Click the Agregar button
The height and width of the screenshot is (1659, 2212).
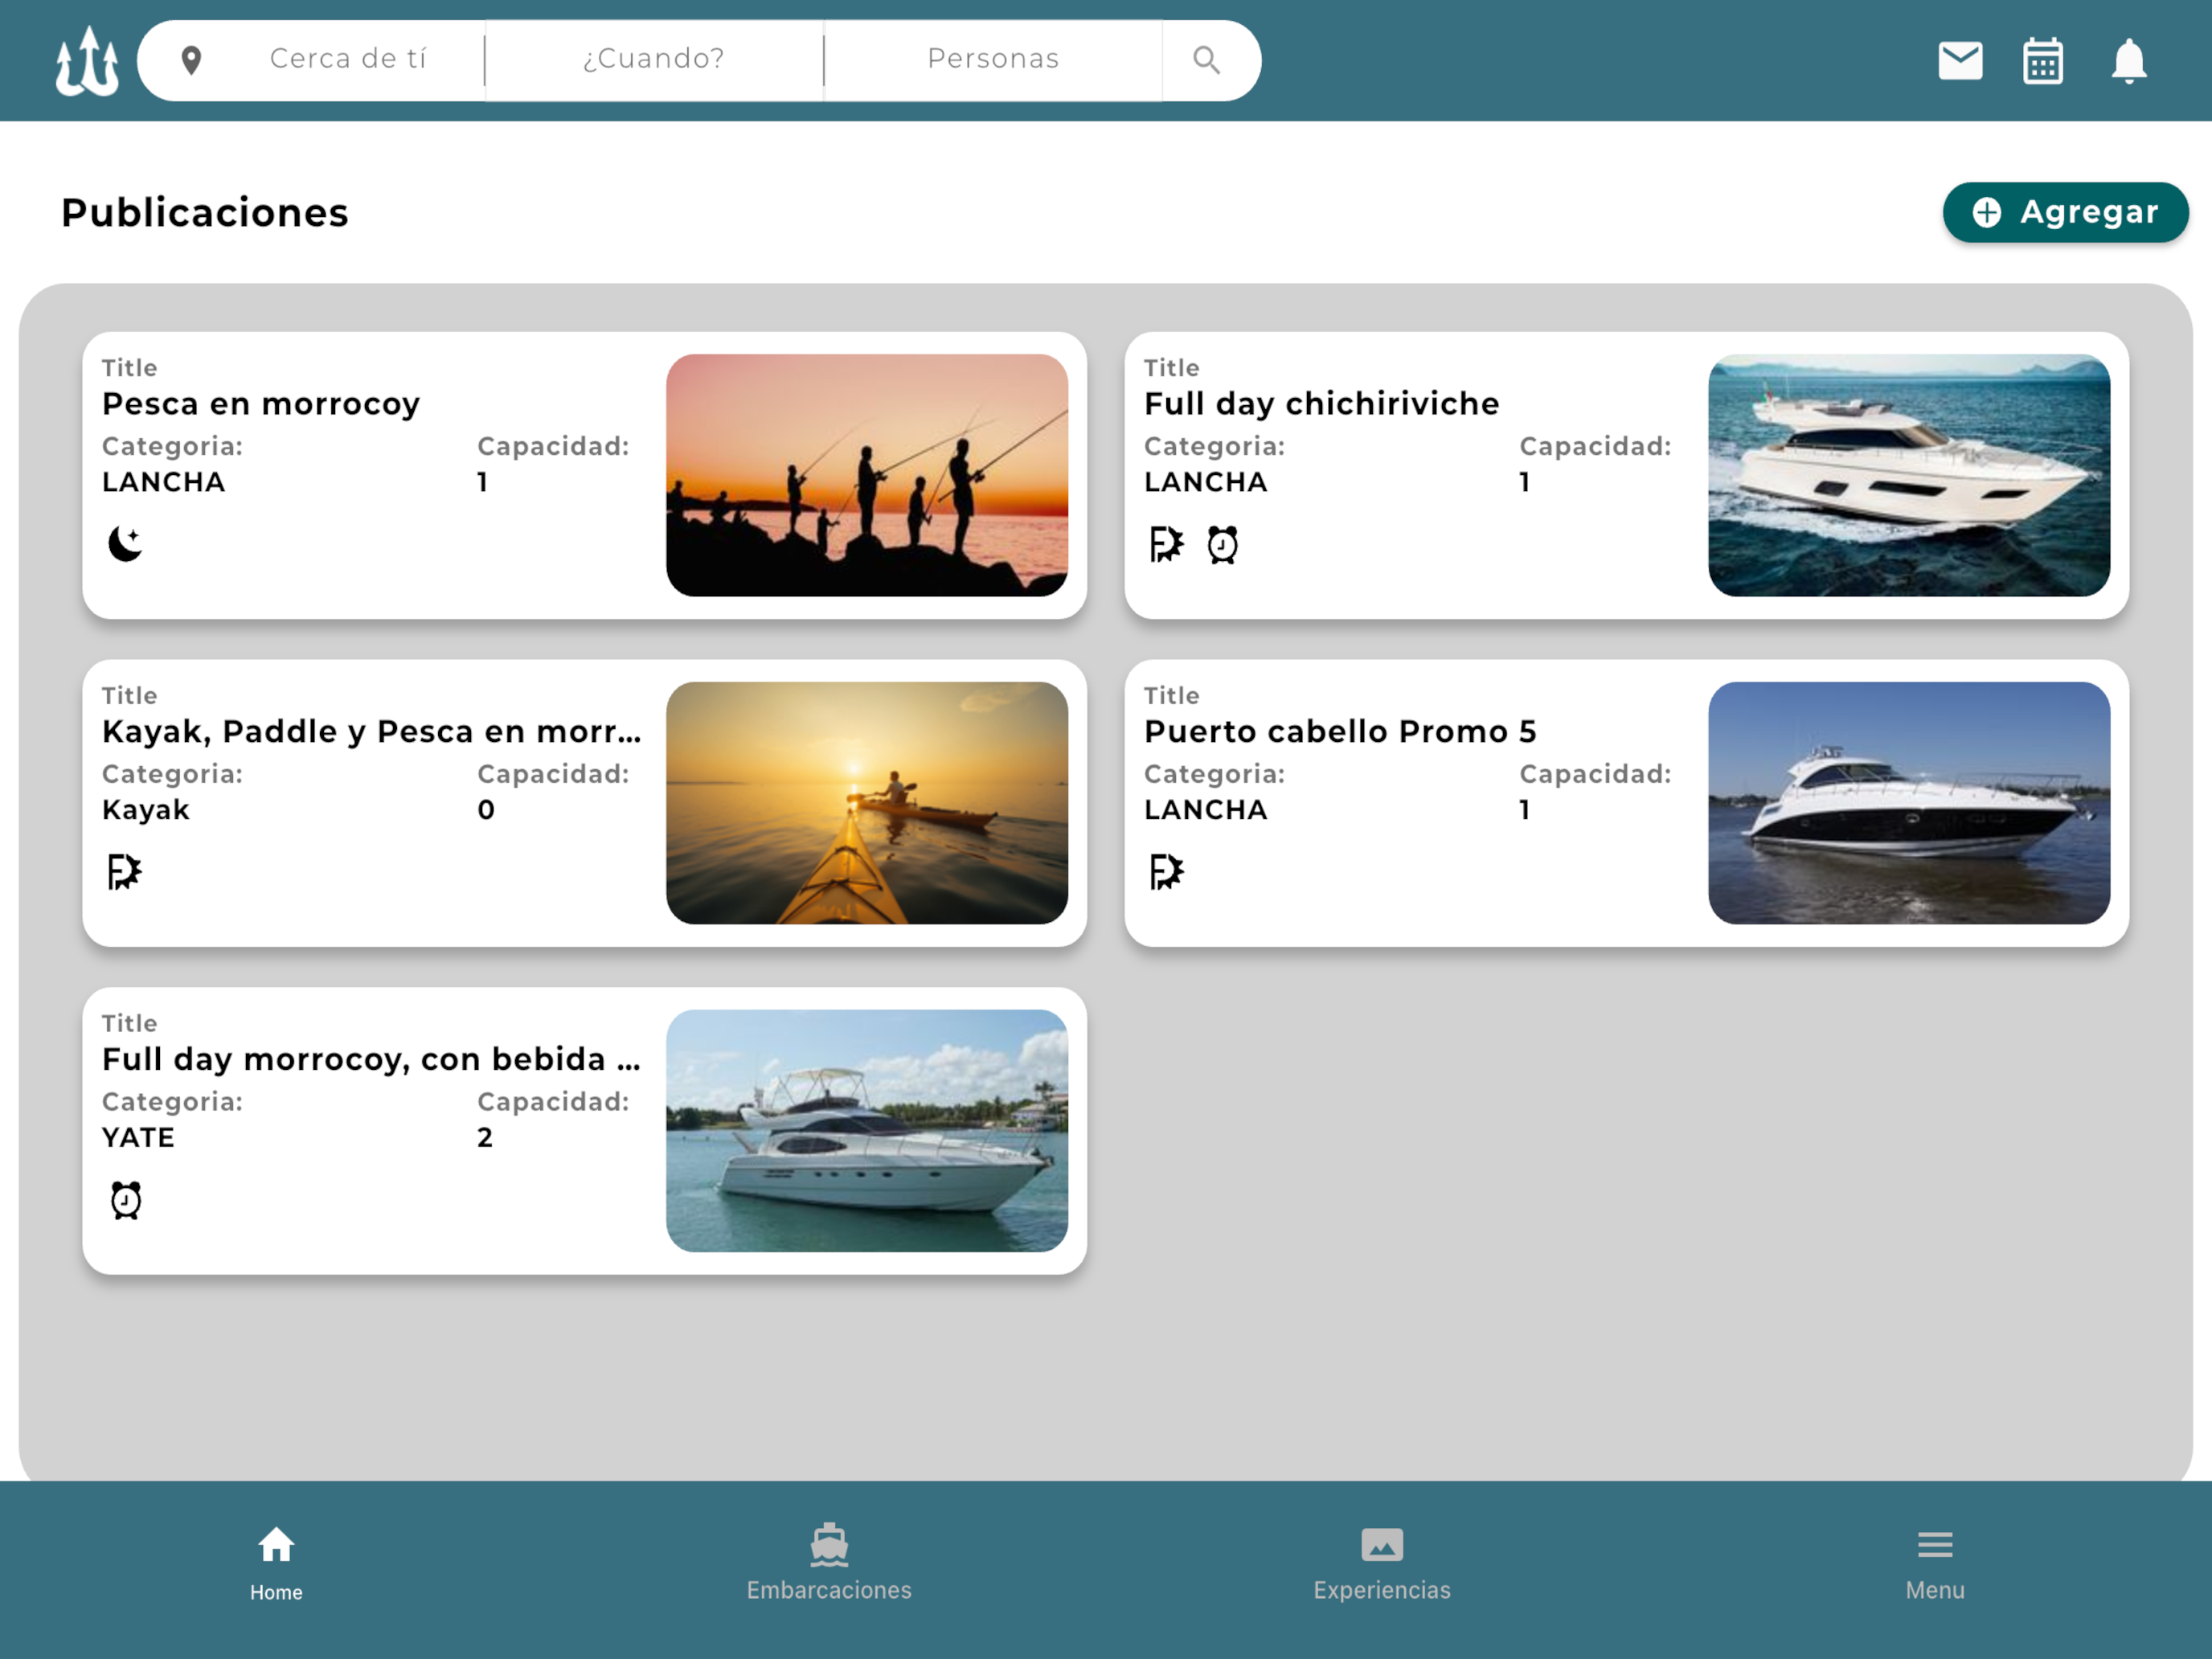click(x=2065, y=212)
